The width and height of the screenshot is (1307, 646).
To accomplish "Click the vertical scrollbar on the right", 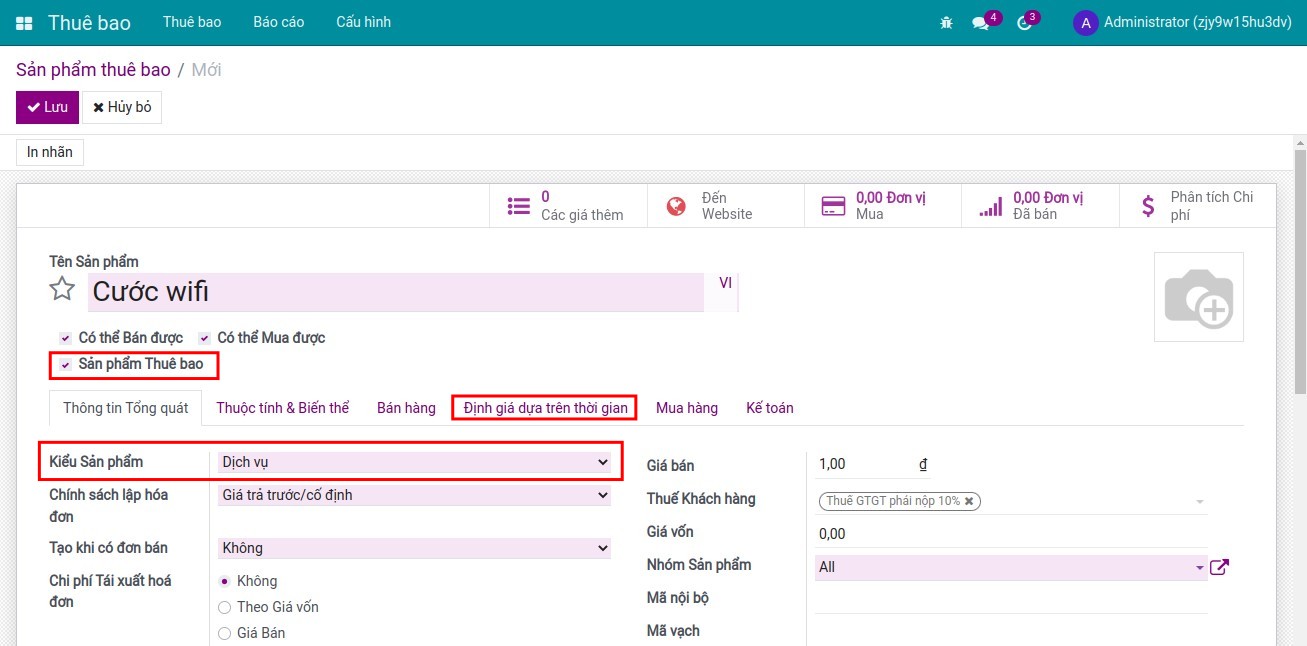I will (1299, 270).
